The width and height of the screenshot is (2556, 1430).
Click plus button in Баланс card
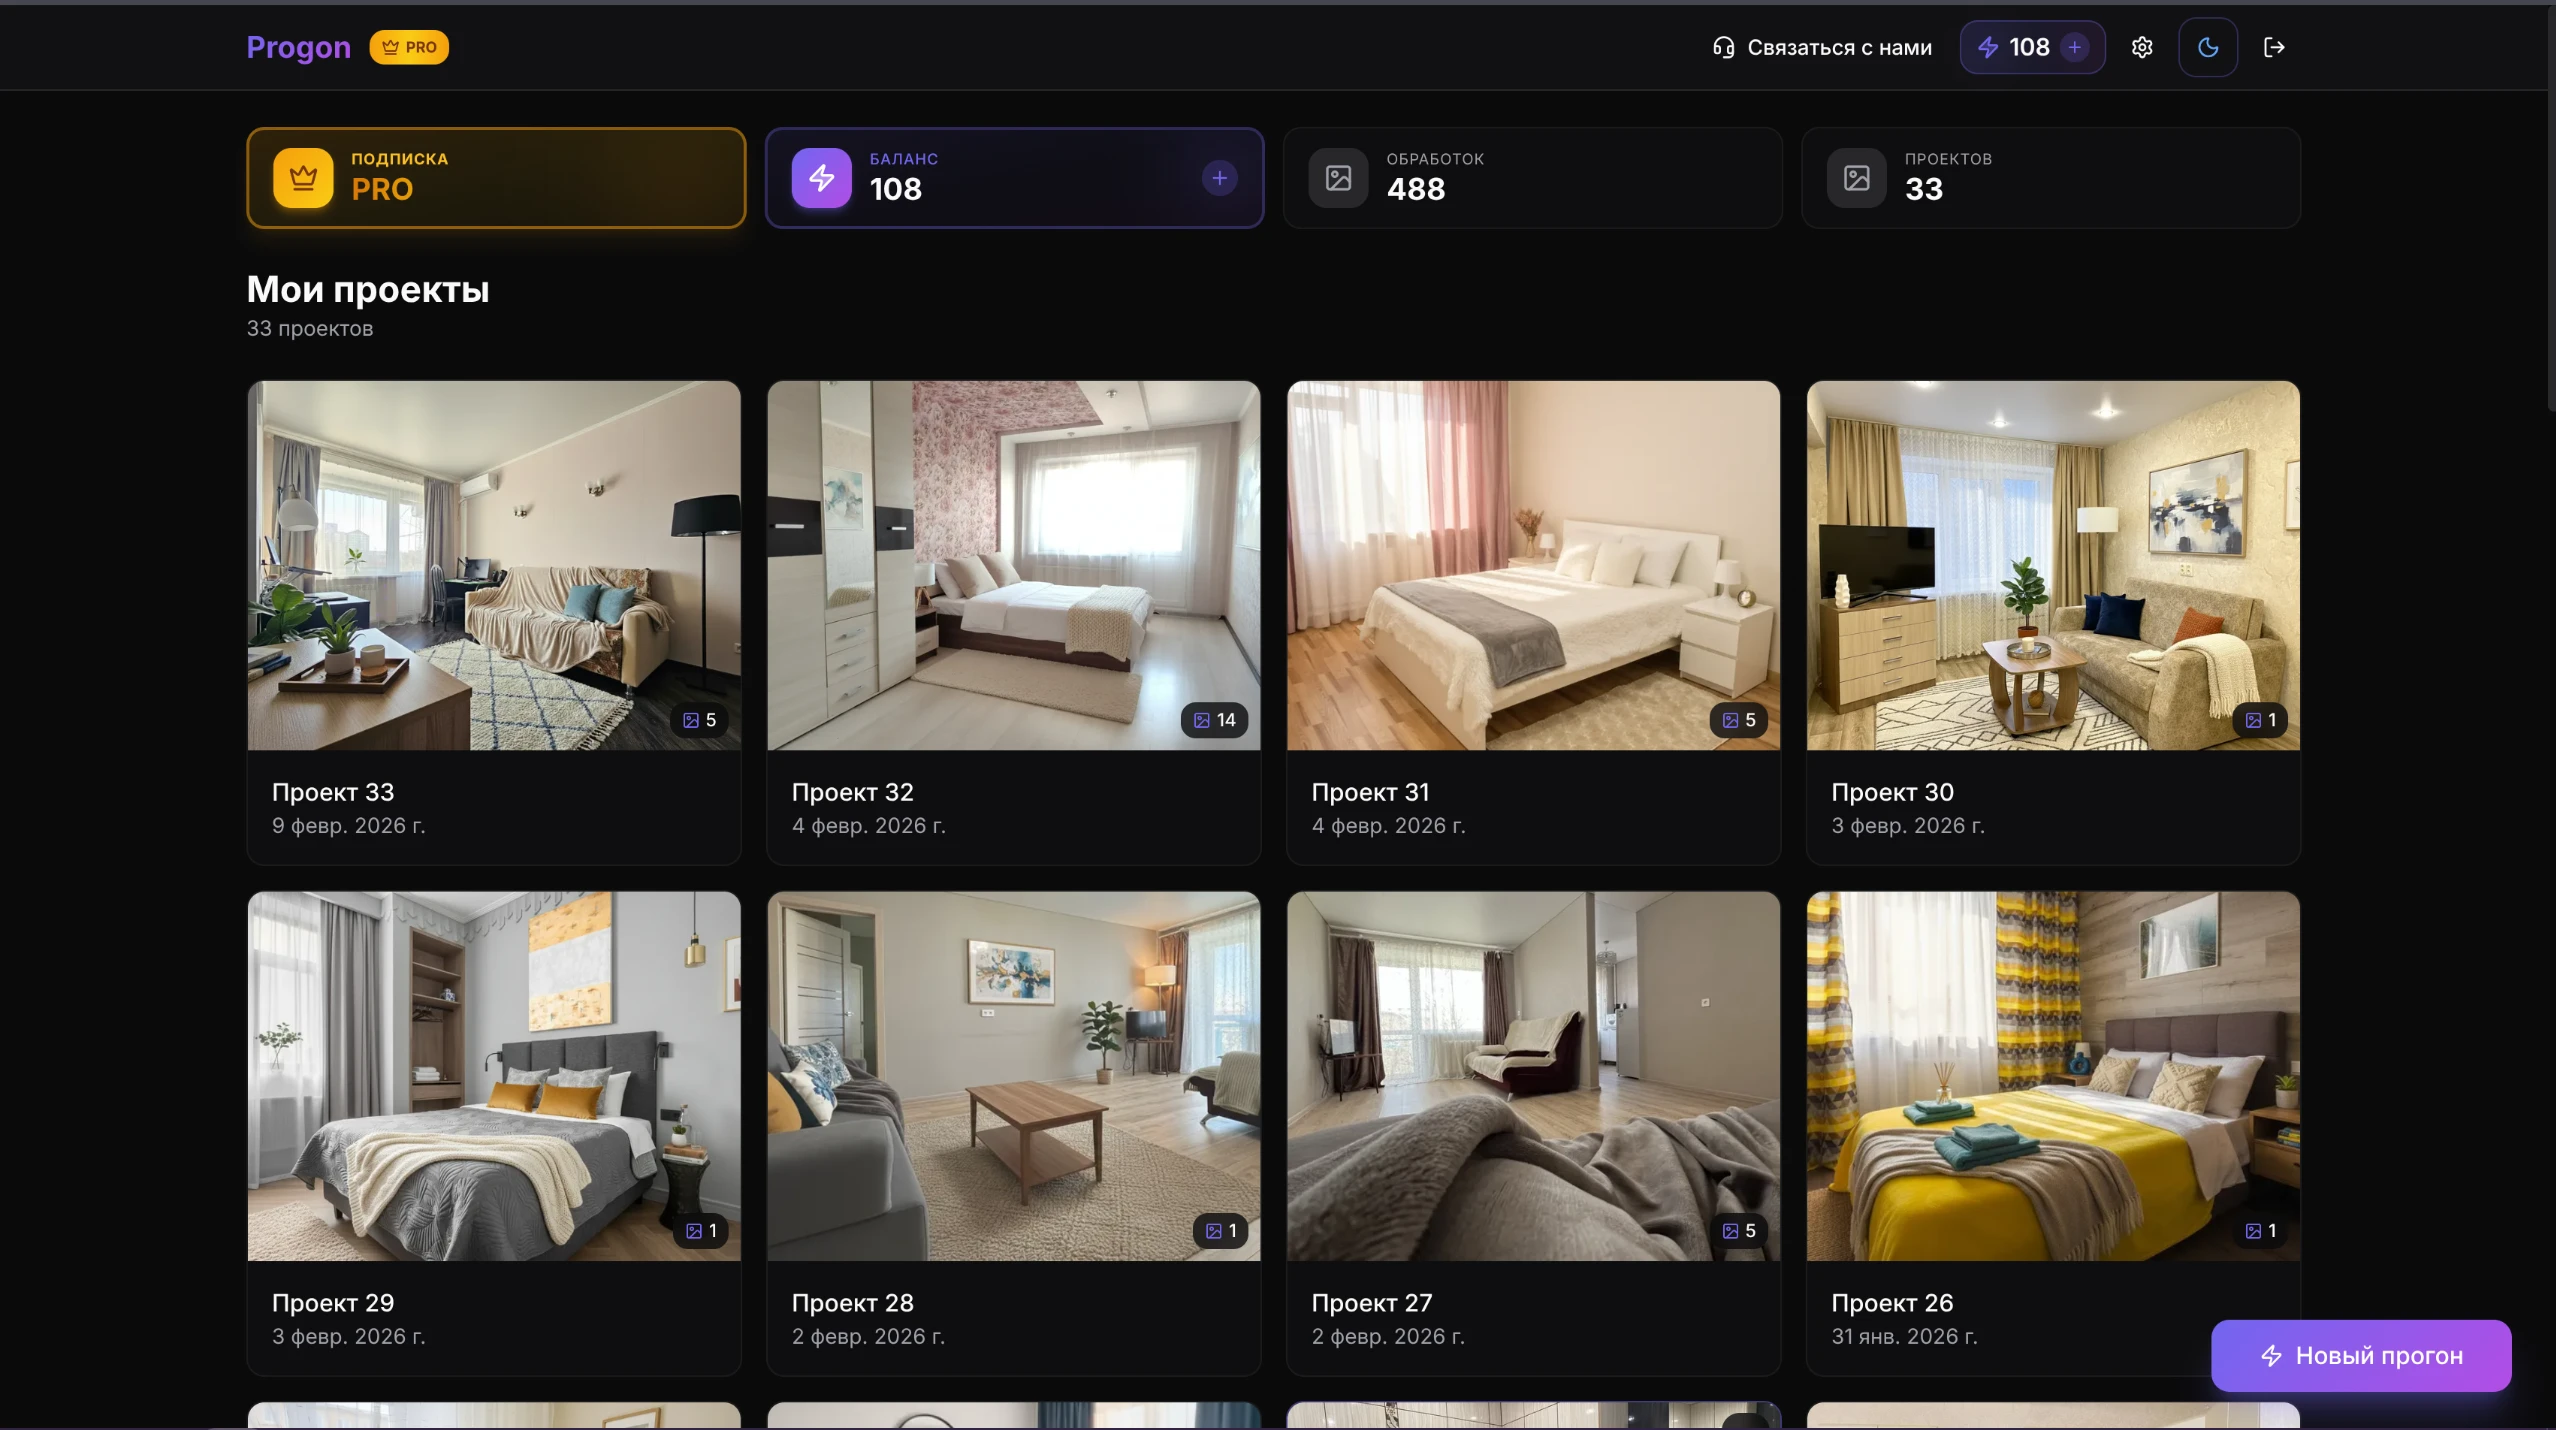click(1219, 178)
